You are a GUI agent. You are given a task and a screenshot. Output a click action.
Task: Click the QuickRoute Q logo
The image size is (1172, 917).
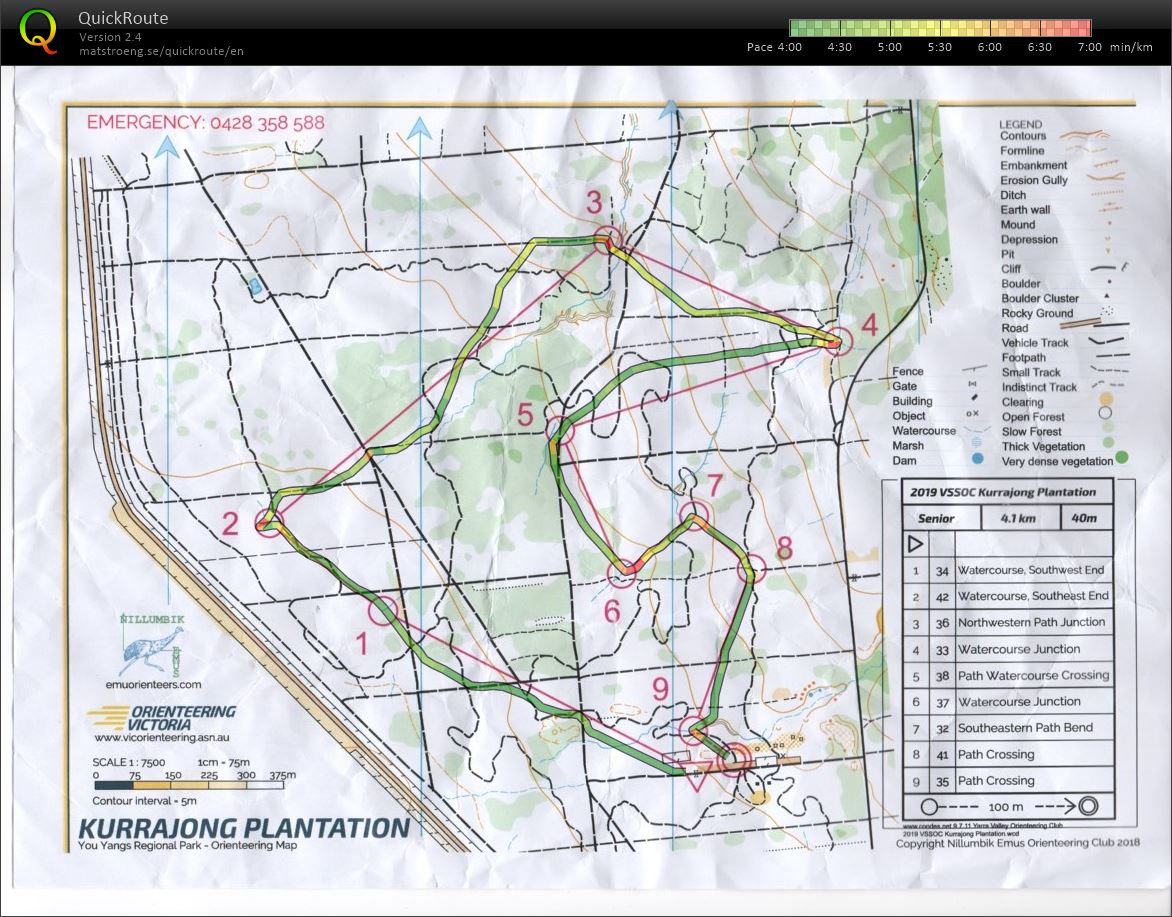38,30
